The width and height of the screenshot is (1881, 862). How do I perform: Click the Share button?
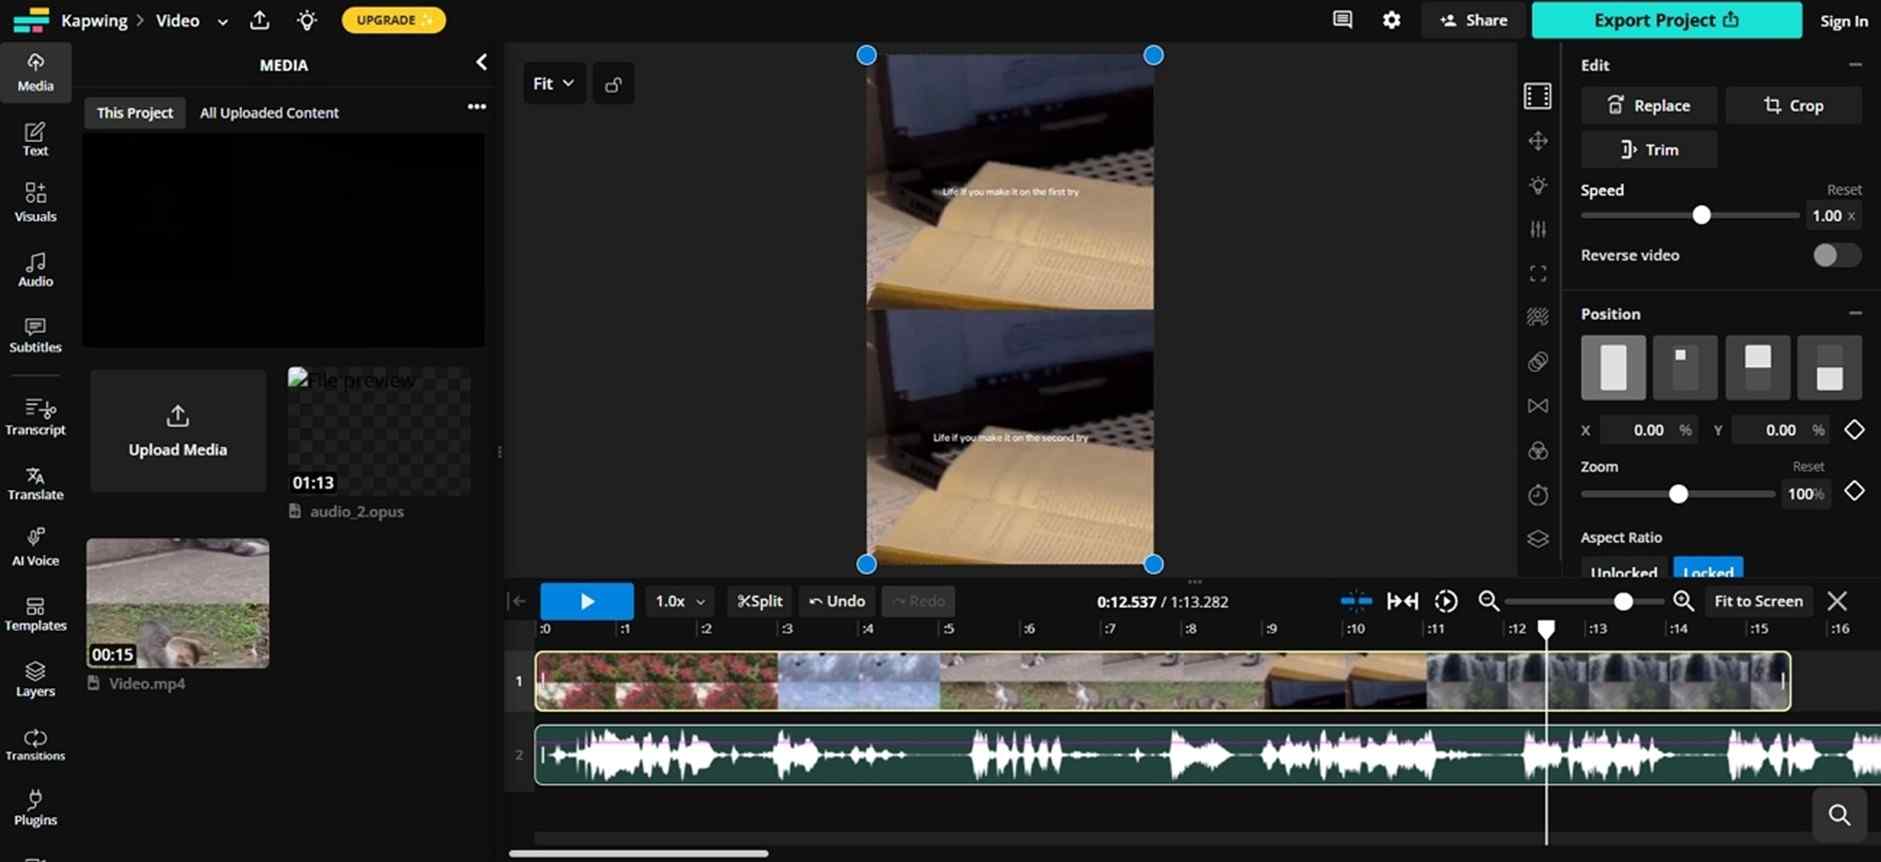[x=1473, y=20]
